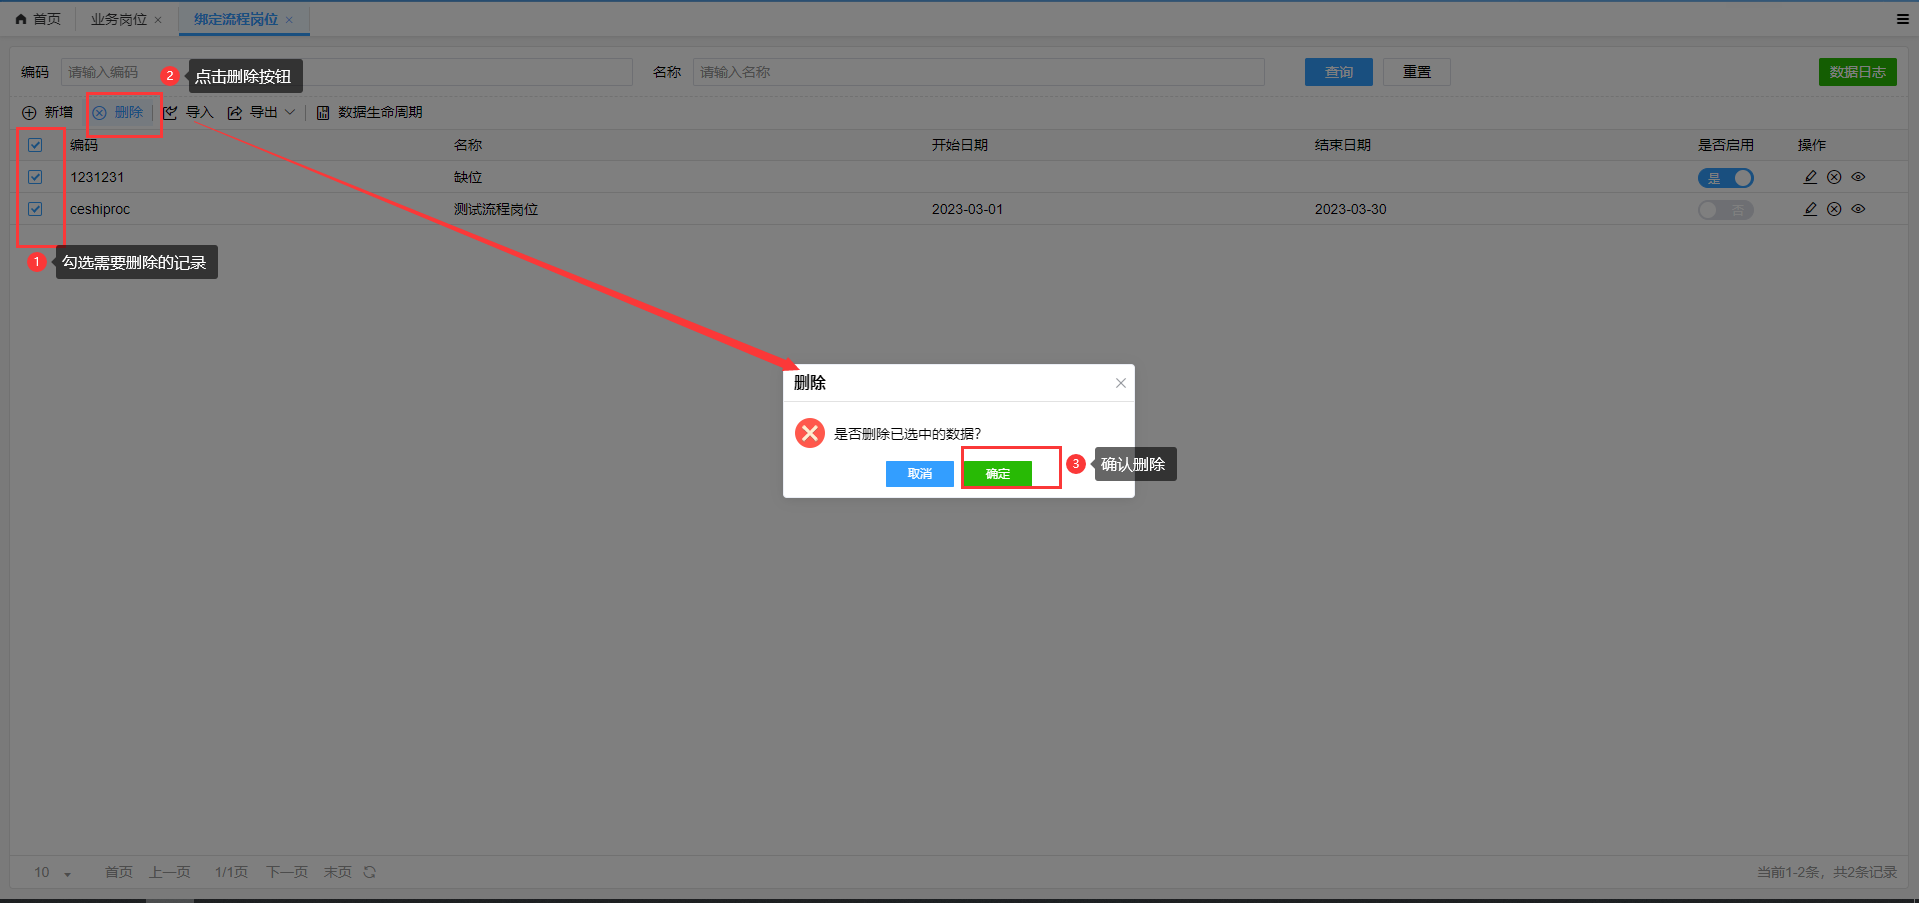This screenshot has width=1919, height=903.
Task: Click the 结束日期 column header
Action: pyautogui.click(x=1343, y=145)
